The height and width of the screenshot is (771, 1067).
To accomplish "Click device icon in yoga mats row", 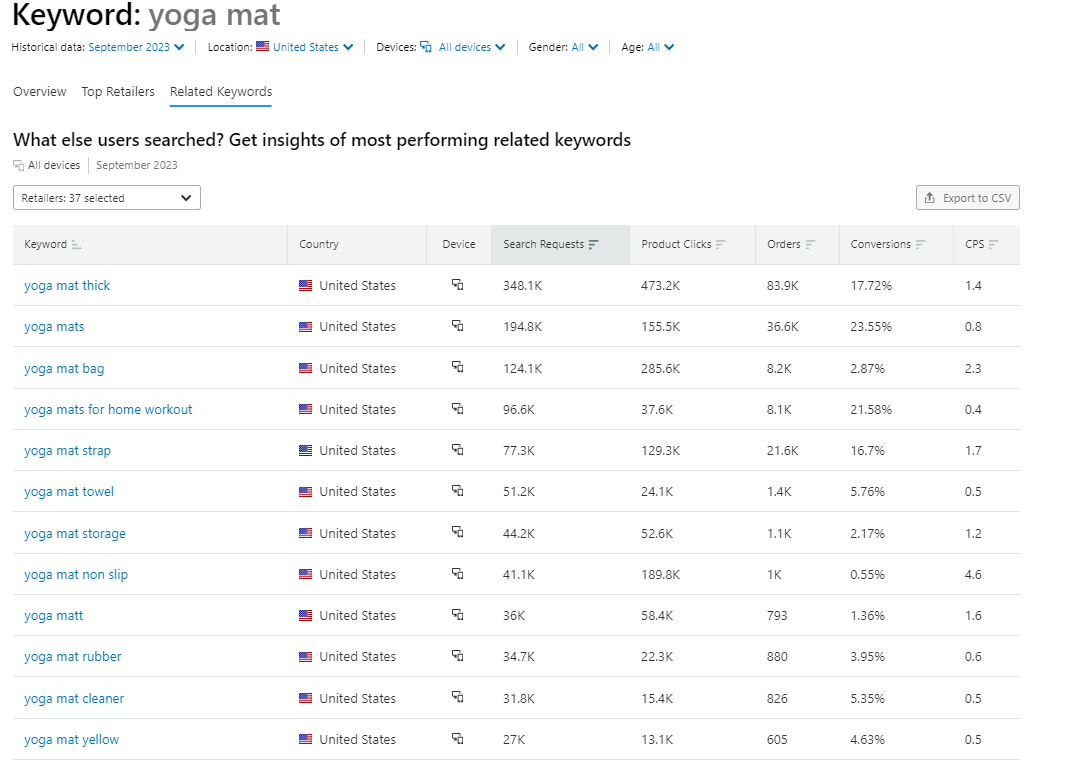I will point(458,326).
